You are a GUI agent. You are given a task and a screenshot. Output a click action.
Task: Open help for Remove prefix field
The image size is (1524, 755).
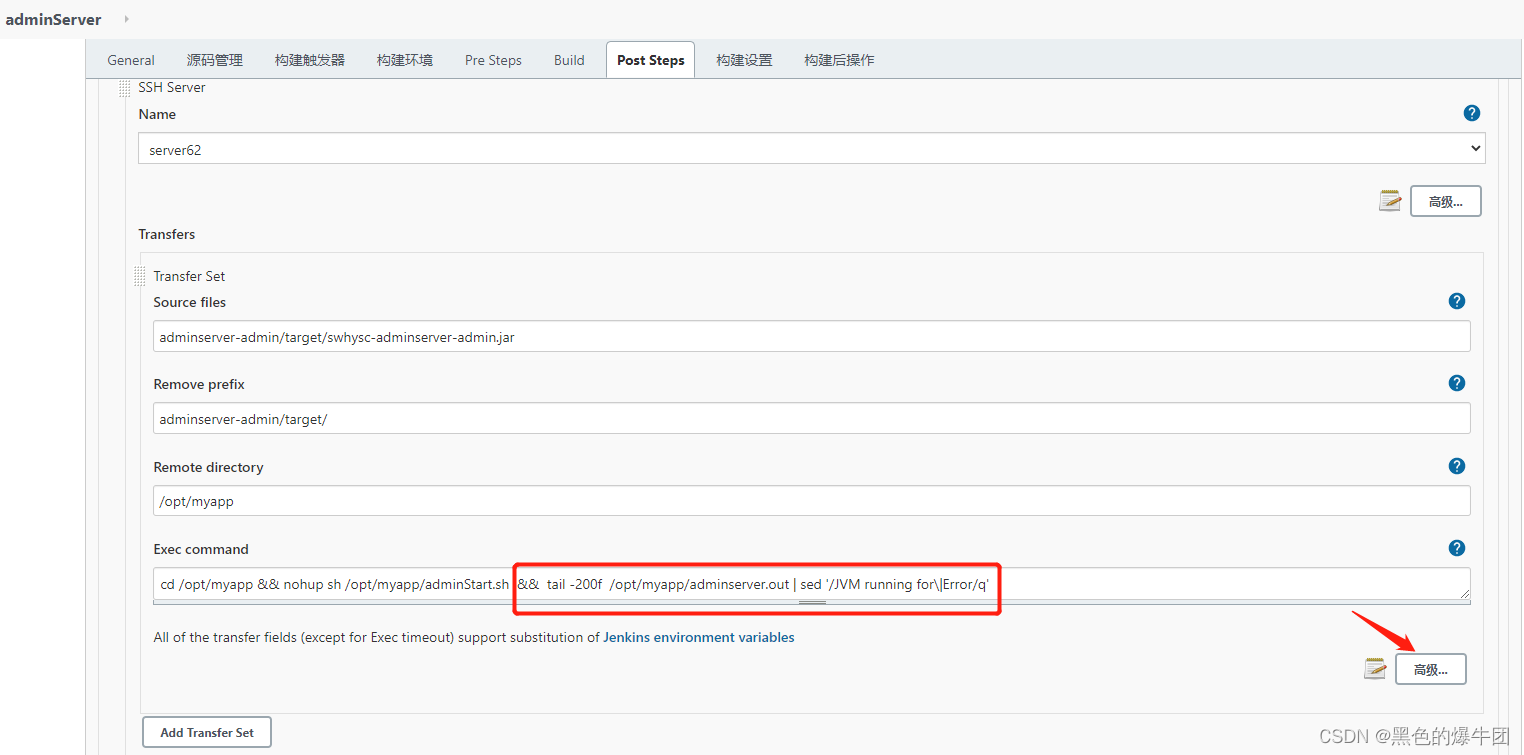1457,382
